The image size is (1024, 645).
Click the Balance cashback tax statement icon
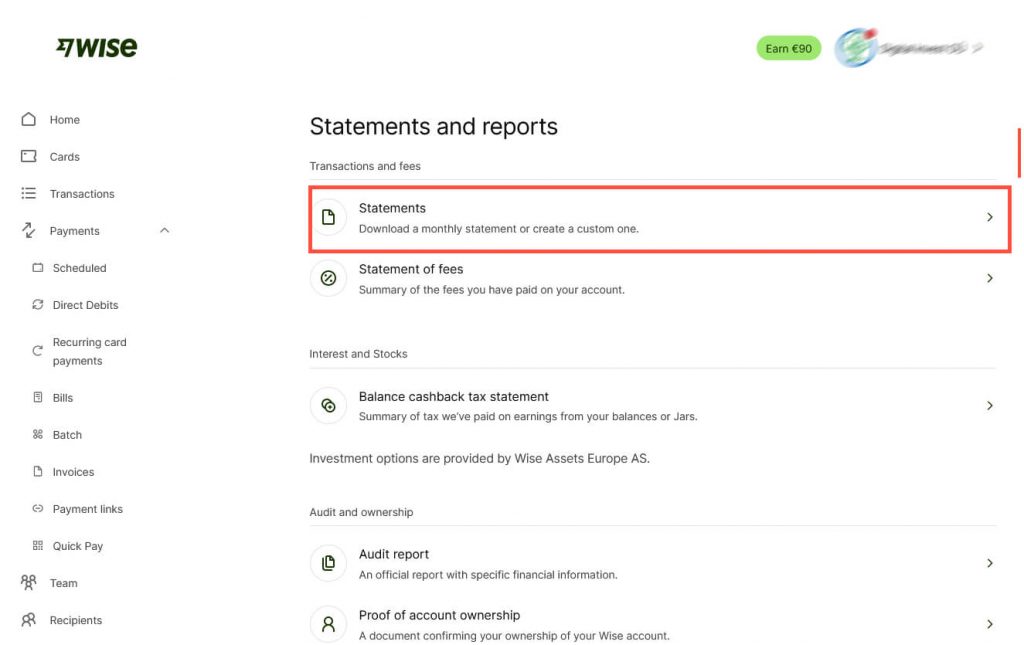point(328,405)
